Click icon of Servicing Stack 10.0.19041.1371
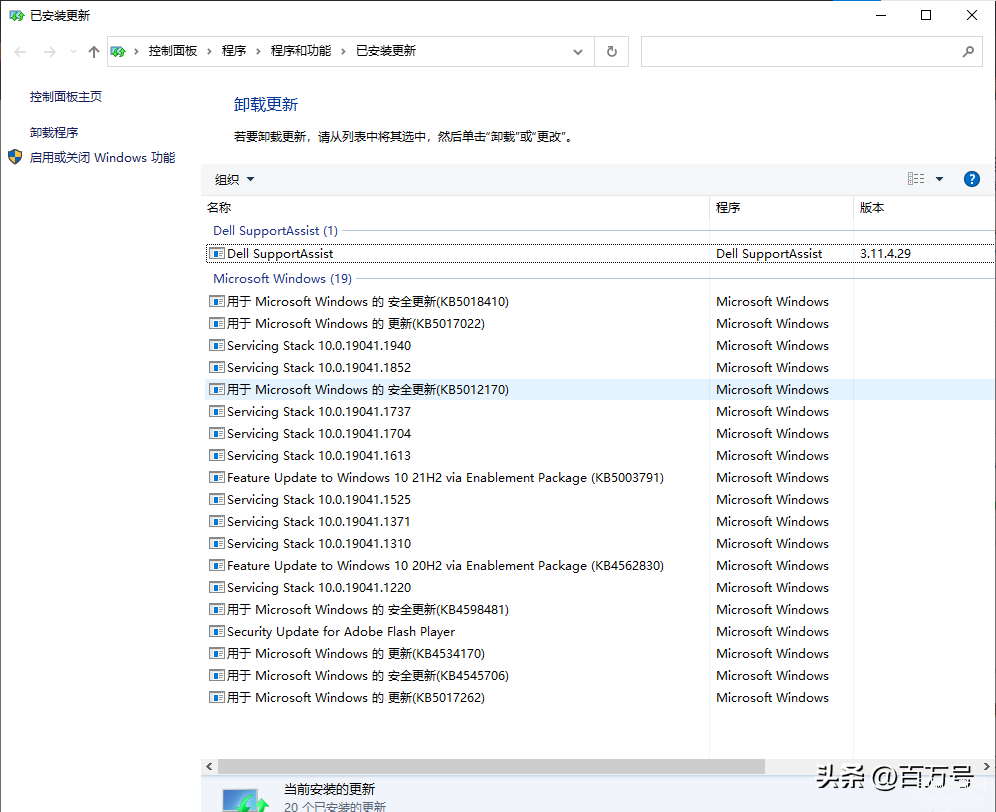996x812 pixels. click(x=217, y=522)
